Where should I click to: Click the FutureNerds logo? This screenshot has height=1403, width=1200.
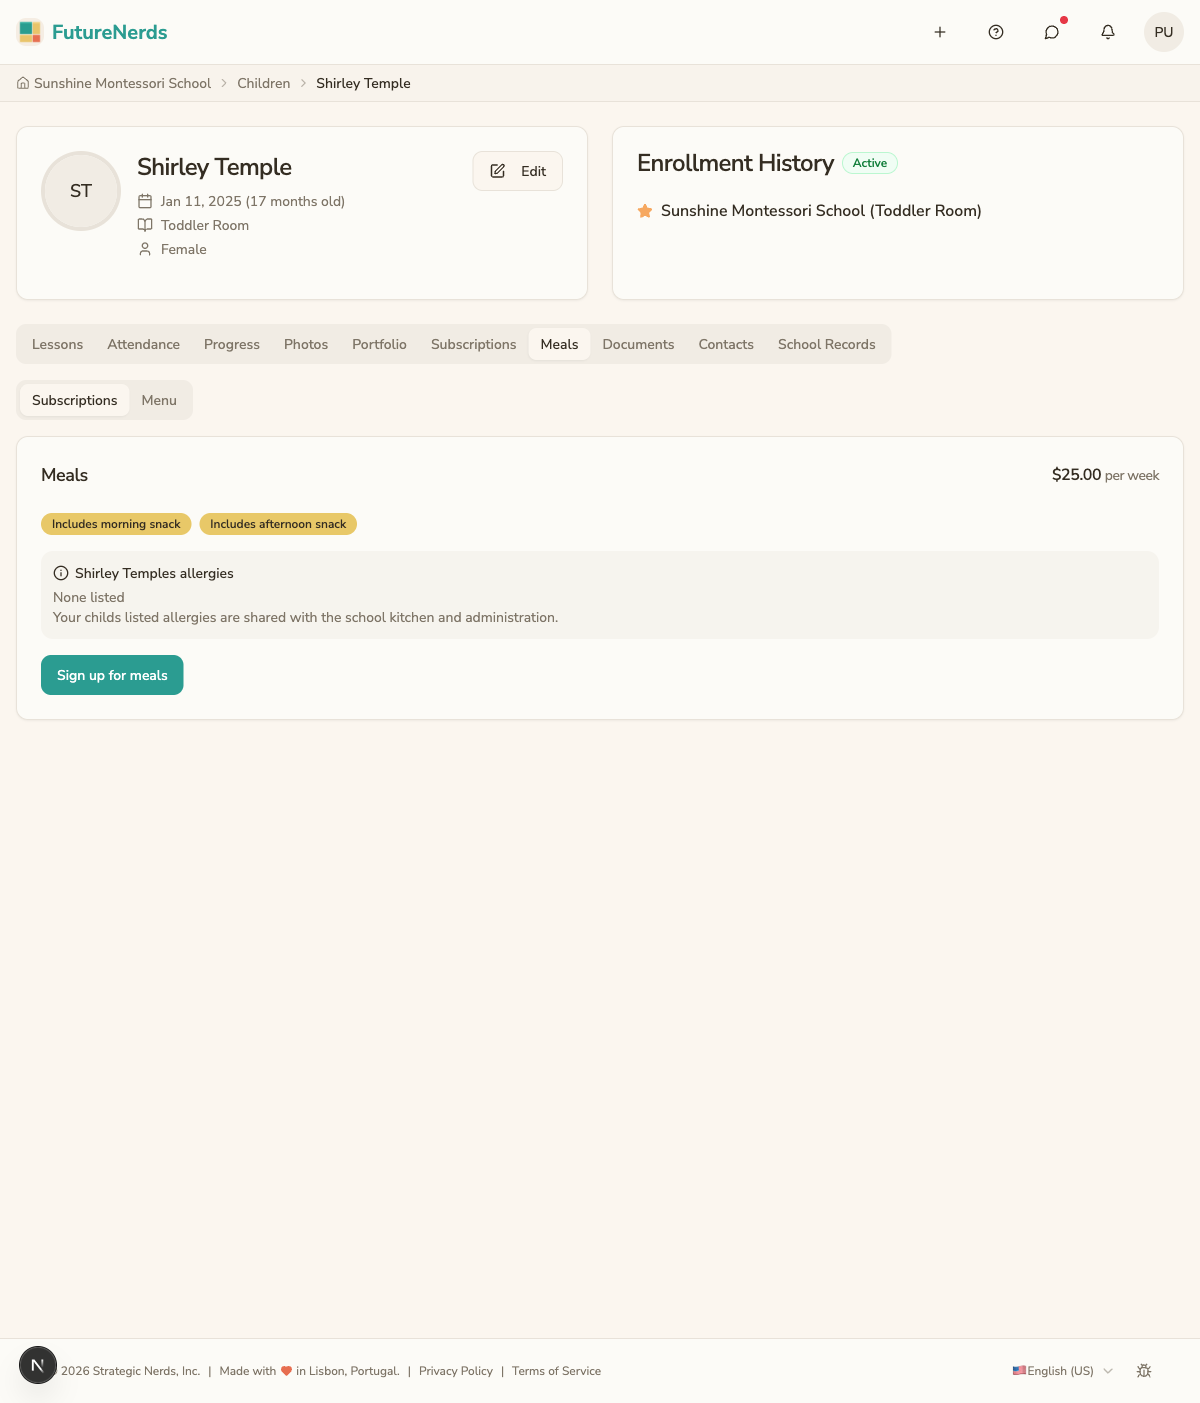(x=93, y=32)
